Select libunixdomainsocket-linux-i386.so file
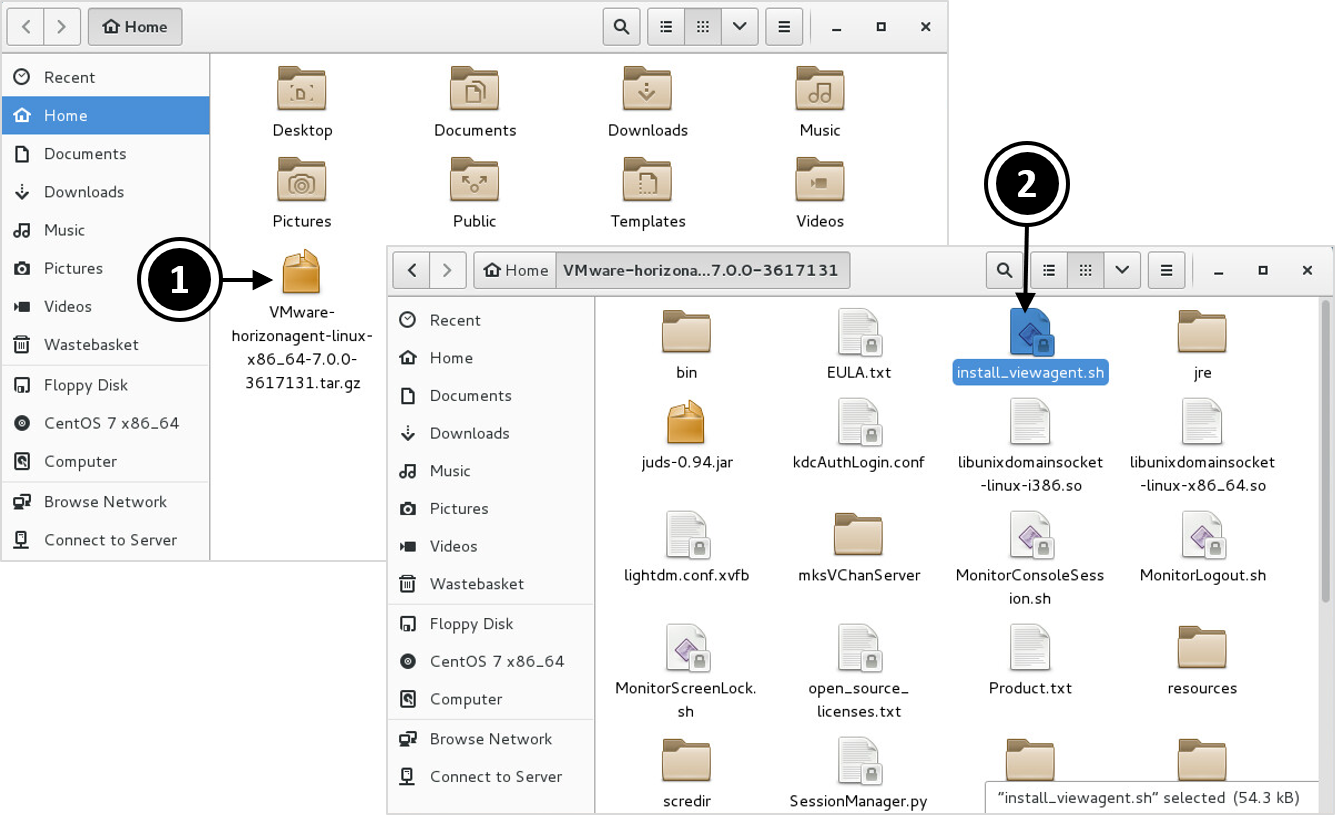 [1030, 422]
